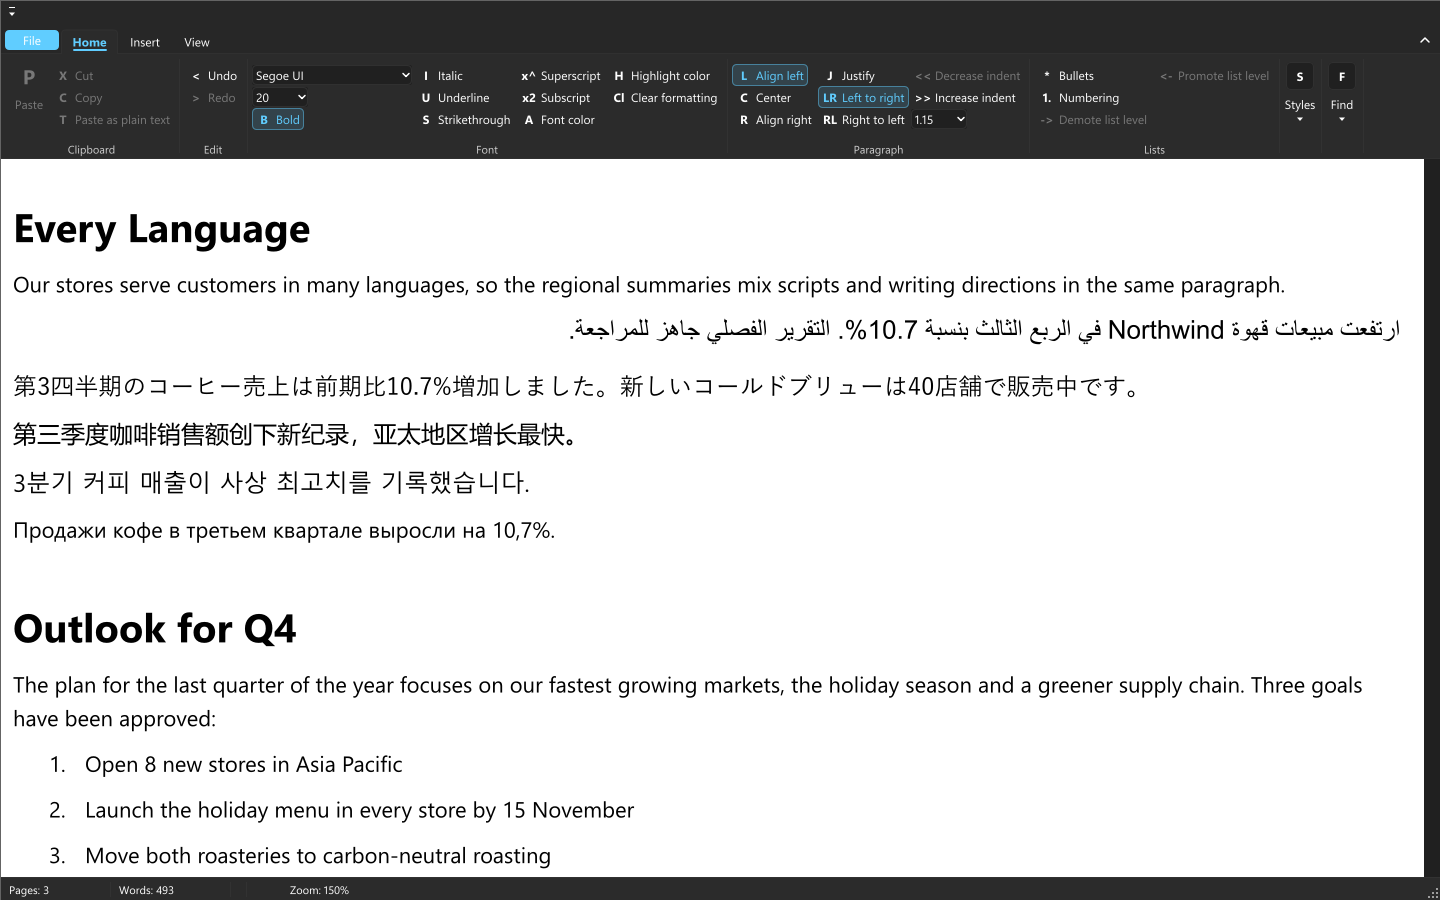Toggle Bold formatting off
Screen dimensions: 1440x900
[x=278, y=120]
